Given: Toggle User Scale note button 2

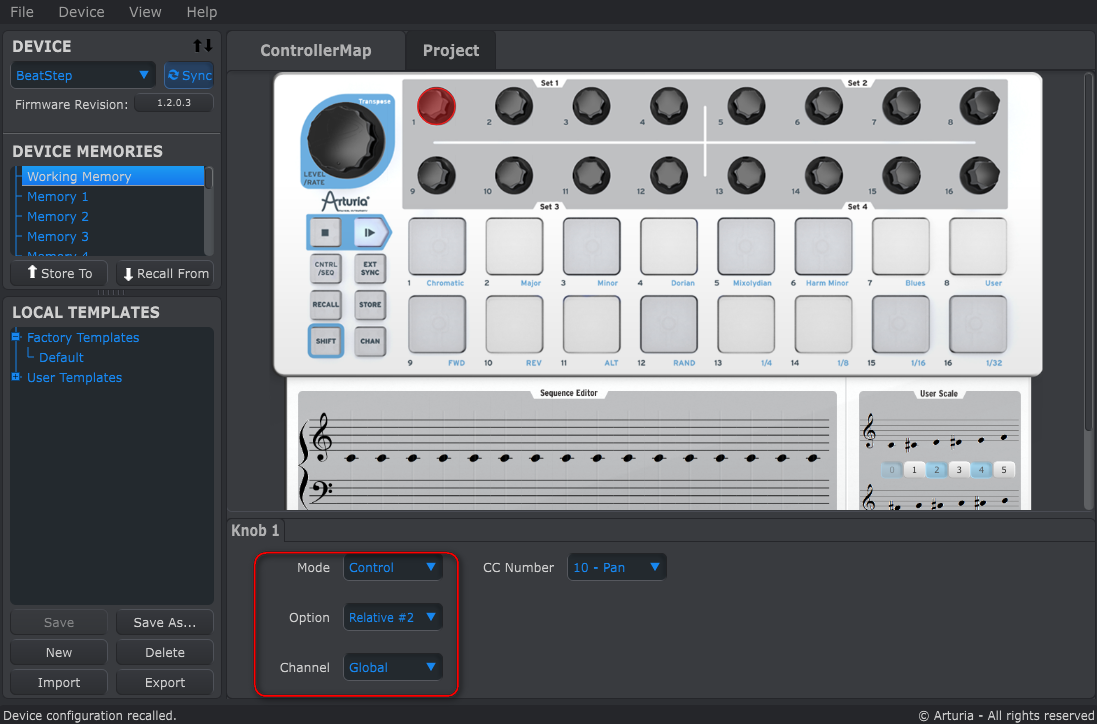Looking at the screenshot, I should coord(936,470).
